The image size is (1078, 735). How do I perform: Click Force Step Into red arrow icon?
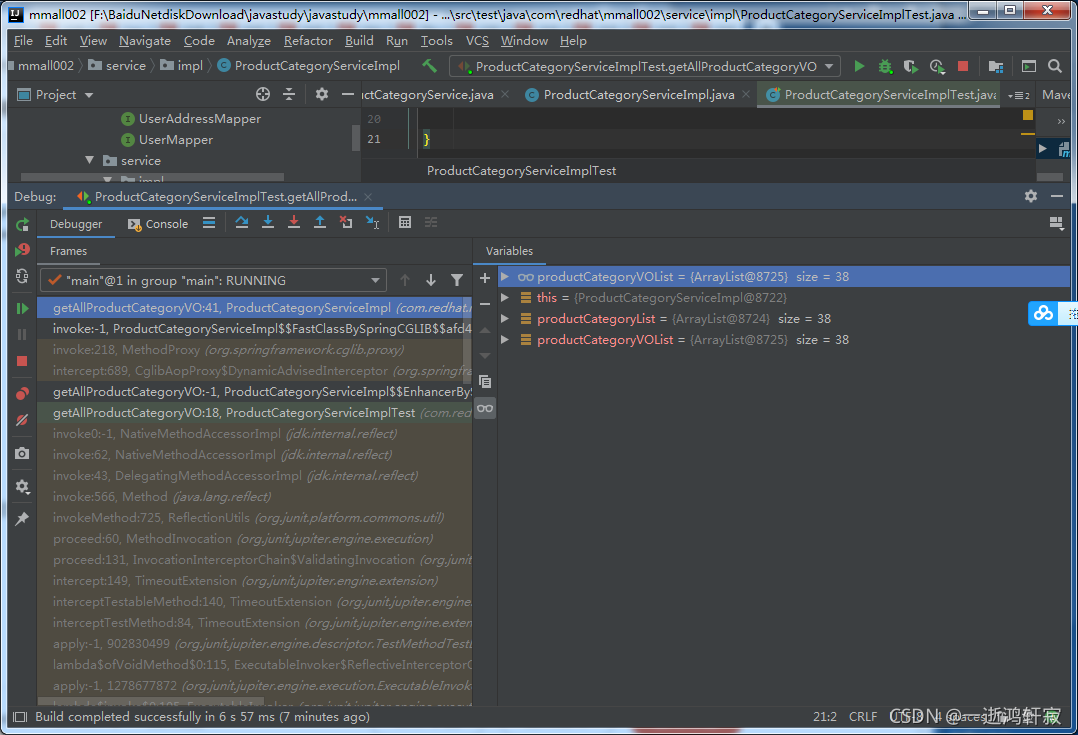(294, 222)
